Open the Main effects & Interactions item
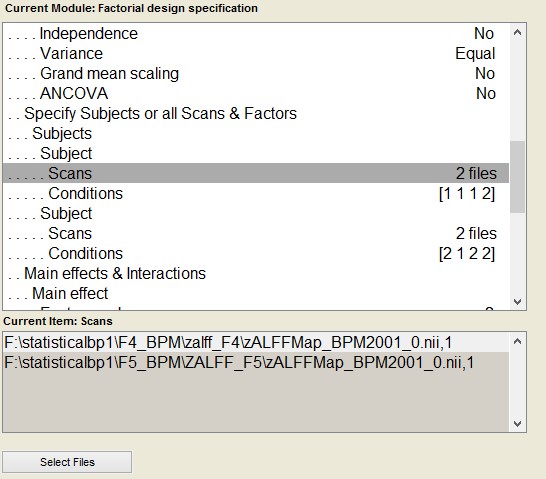 256,273
